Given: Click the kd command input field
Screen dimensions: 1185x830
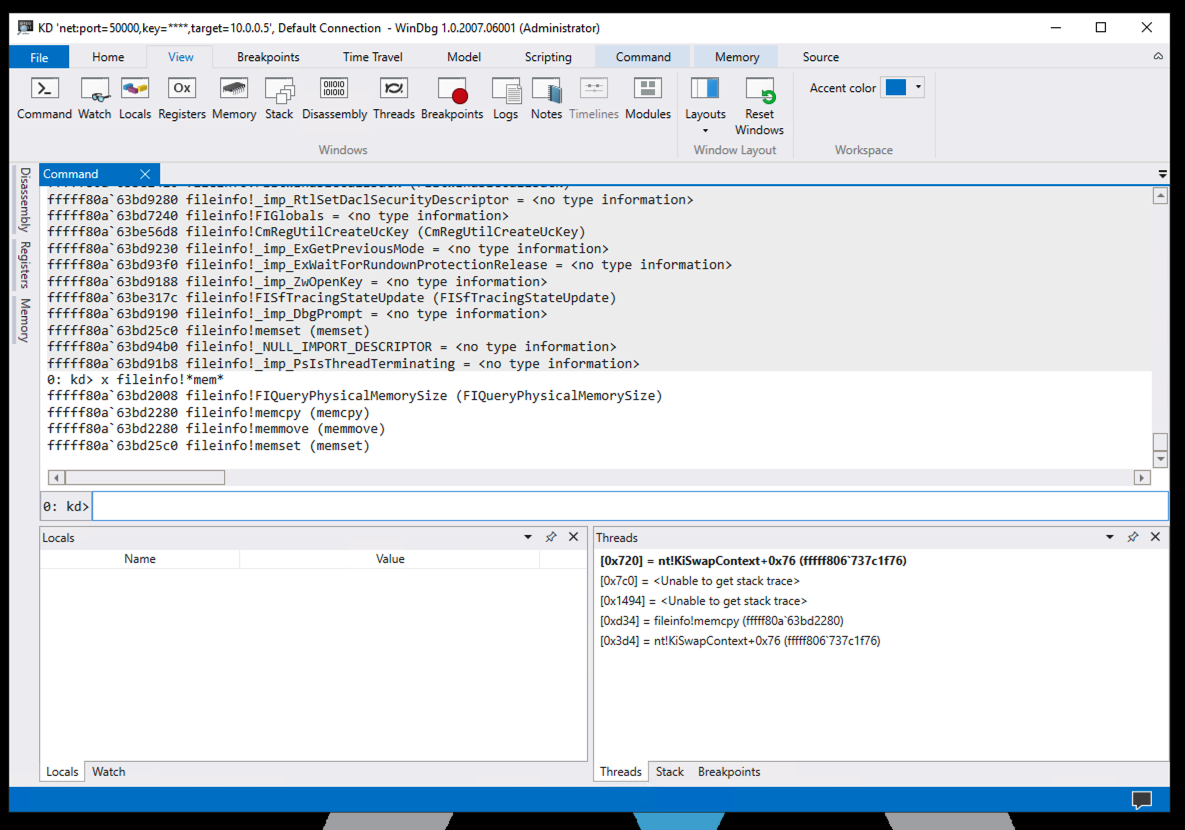Looking at the screenshot, I should (628, 507).
